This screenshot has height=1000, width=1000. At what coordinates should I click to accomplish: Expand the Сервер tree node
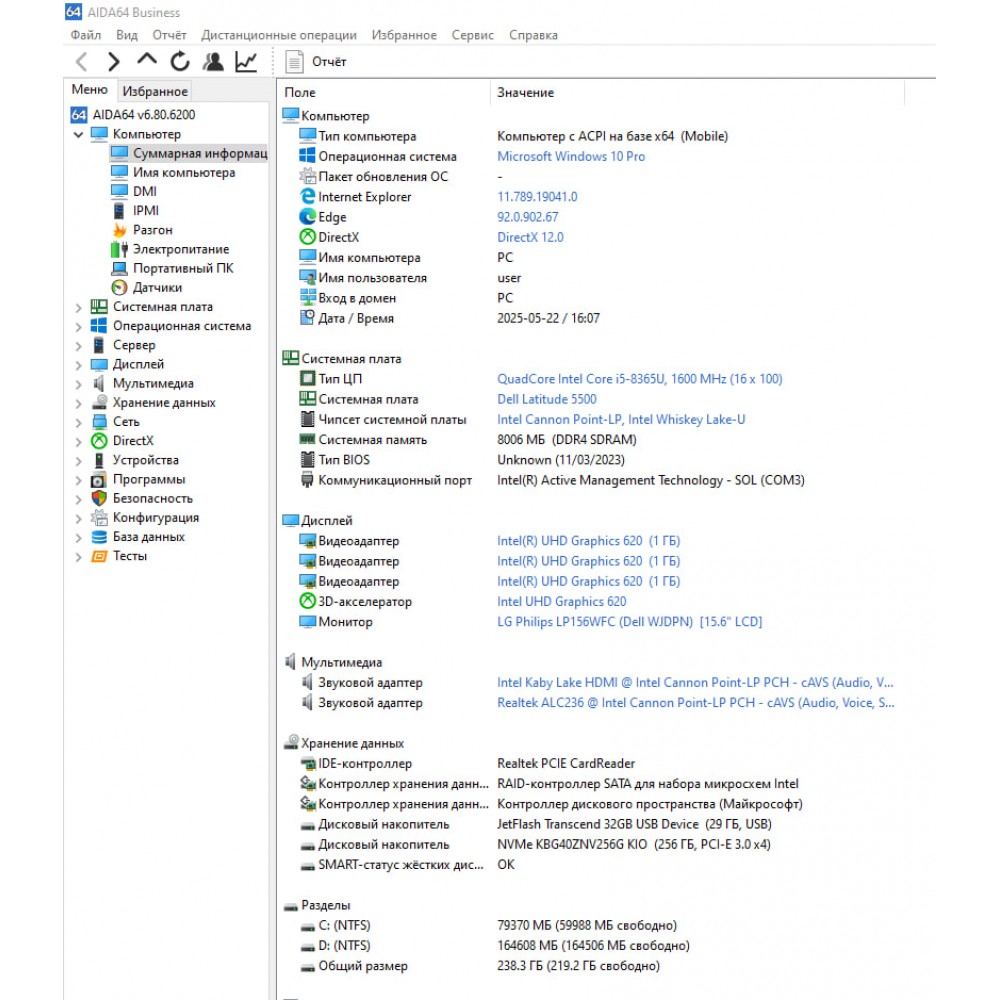click(78, 346)
